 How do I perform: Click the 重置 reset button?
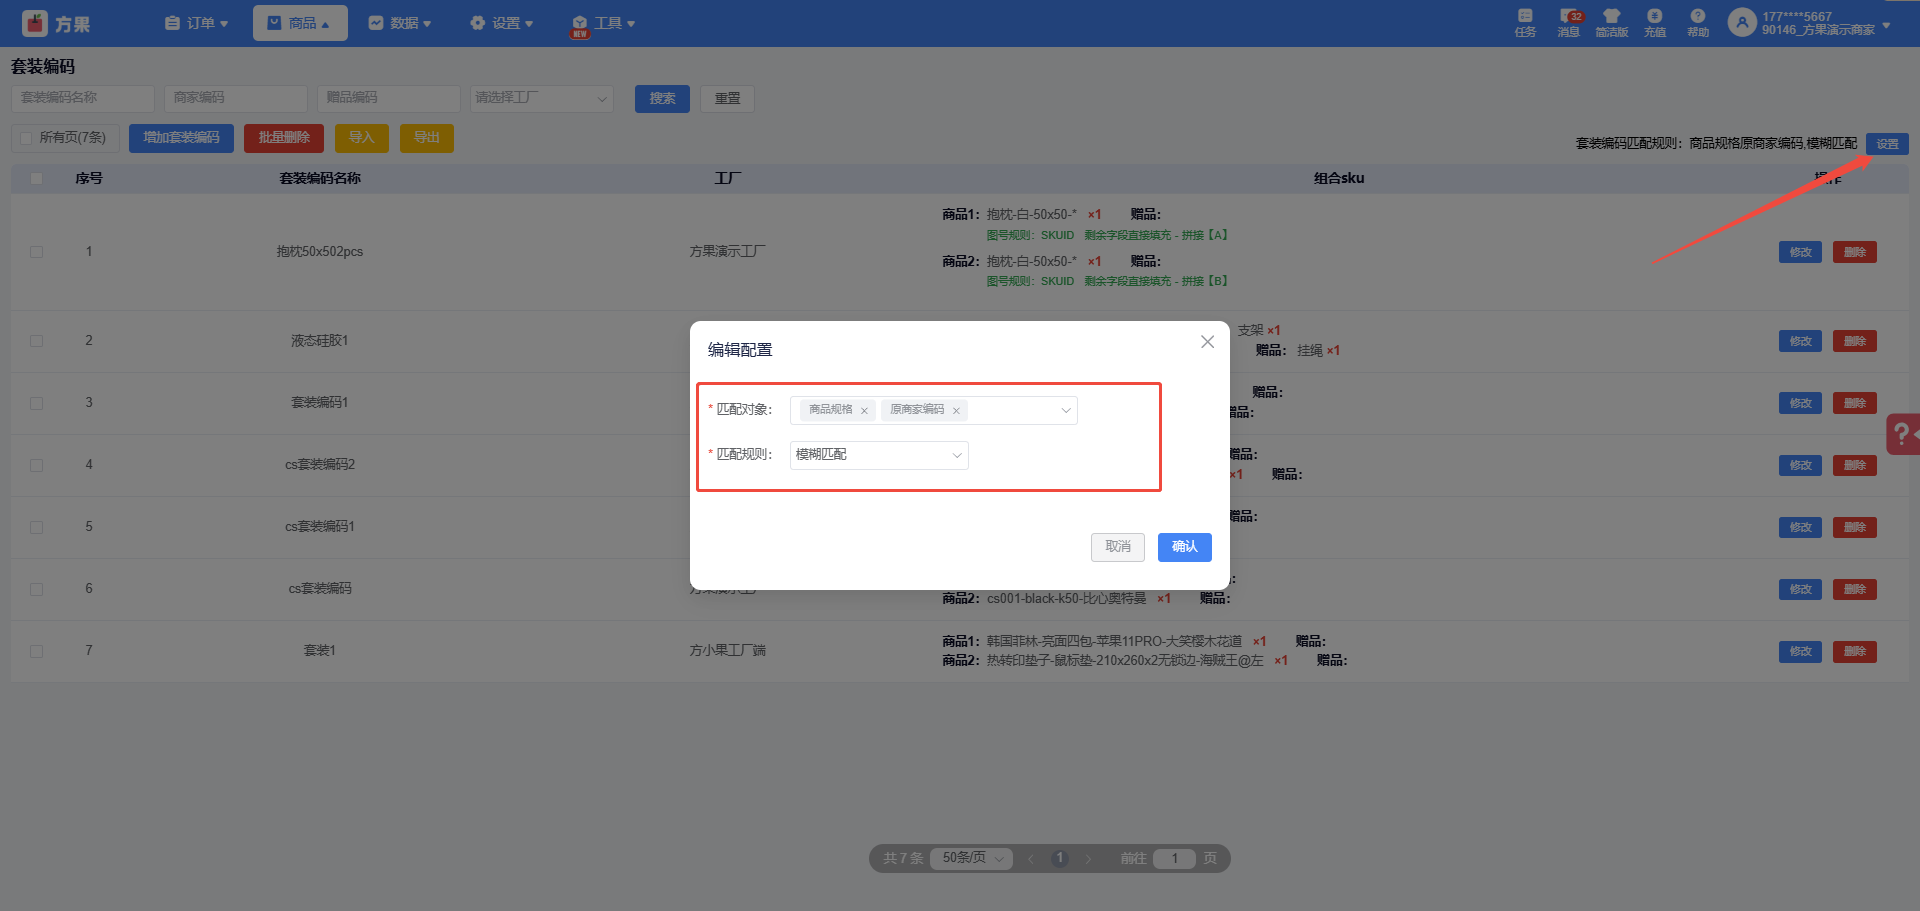point(727,98)
